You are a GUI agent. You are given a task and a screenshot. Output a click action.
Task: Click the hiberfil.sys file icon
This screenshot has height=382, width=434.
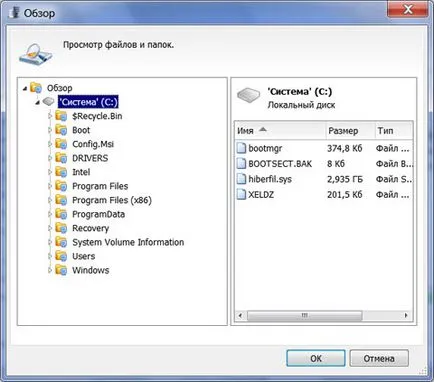coord(241,179)
